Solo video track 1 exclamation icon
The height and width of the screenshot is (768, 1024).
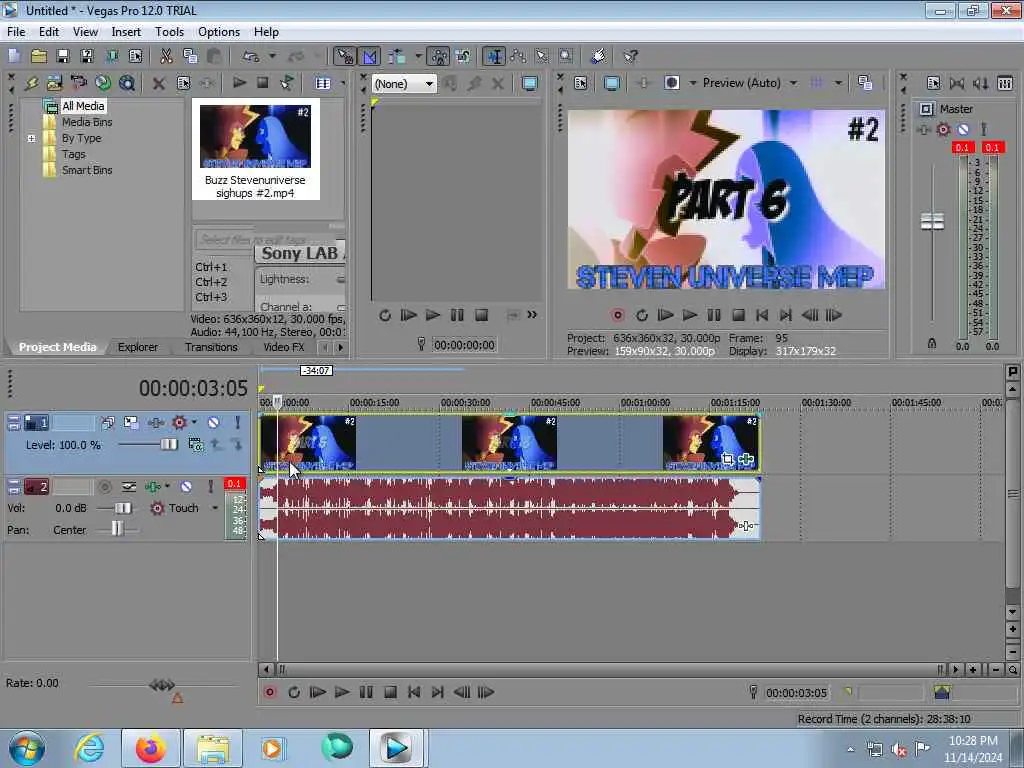pyautogui.click(x=237, y=423)
